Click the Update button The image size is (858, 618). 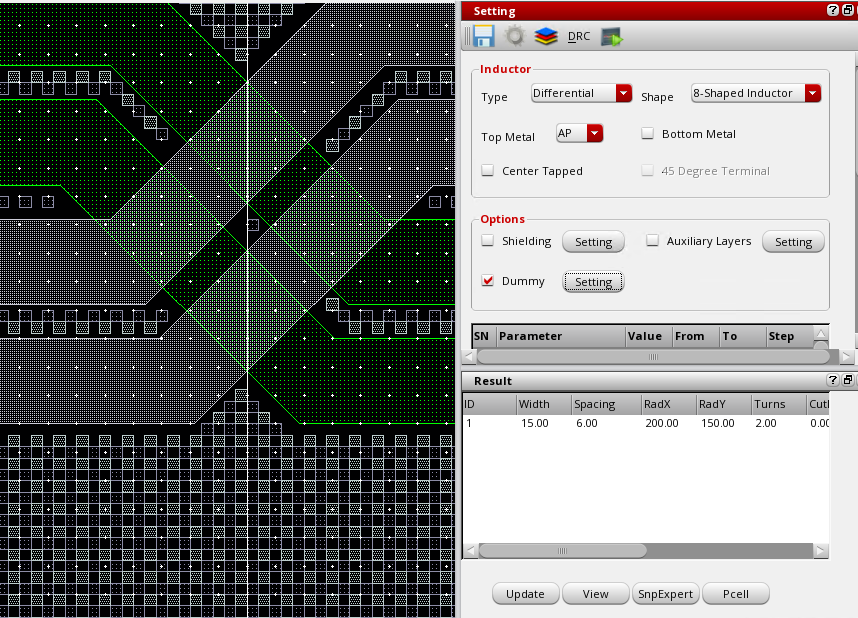(x=525, y=594)
